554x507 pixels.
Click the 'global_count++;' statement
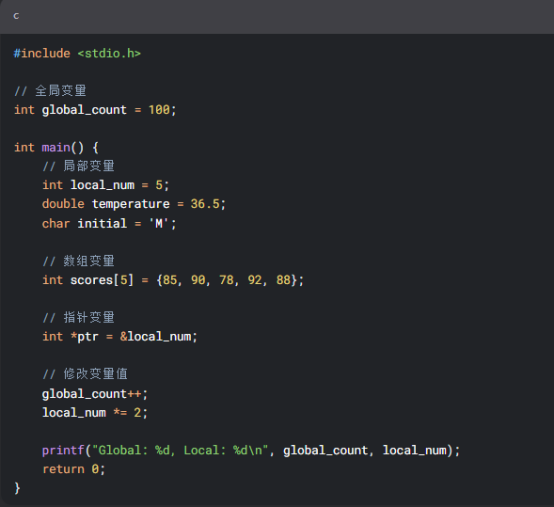pyautogui.click(x=95, y=394)
